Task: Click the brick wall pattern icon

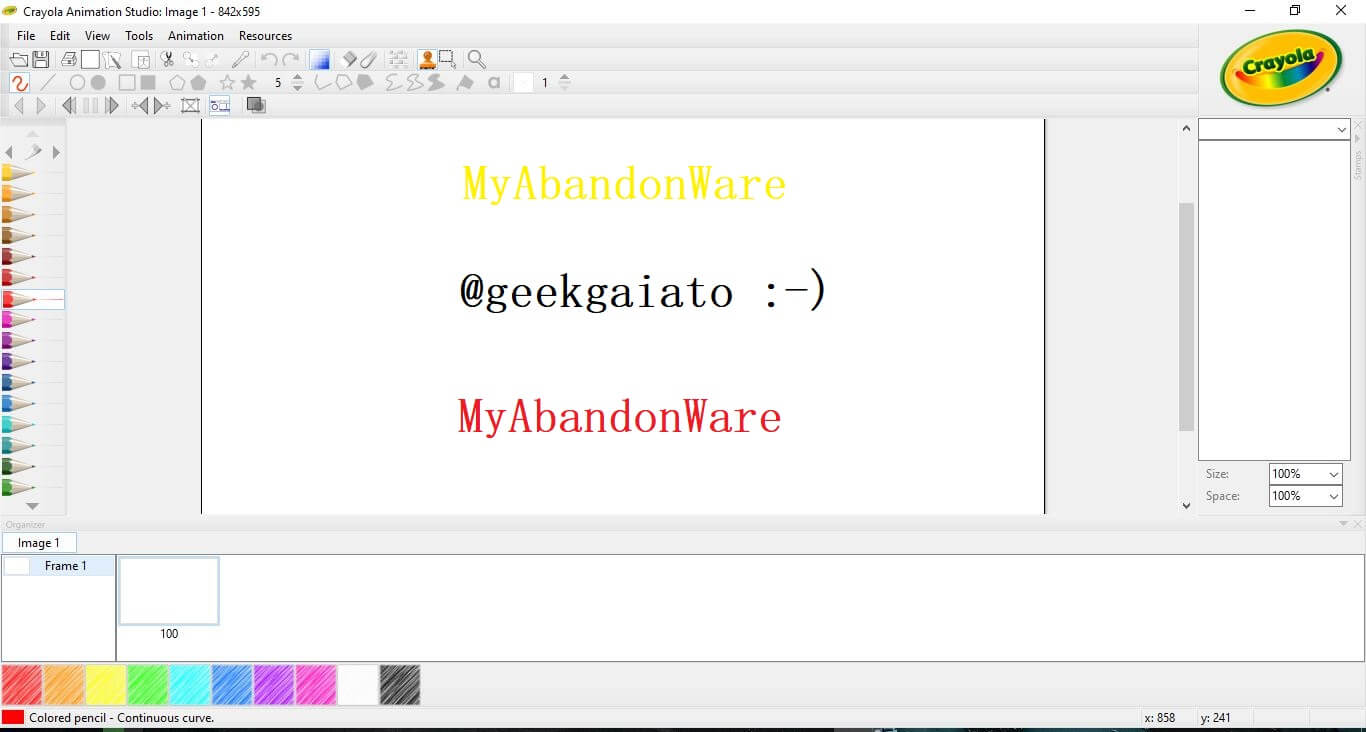Action: click(398, 60)
